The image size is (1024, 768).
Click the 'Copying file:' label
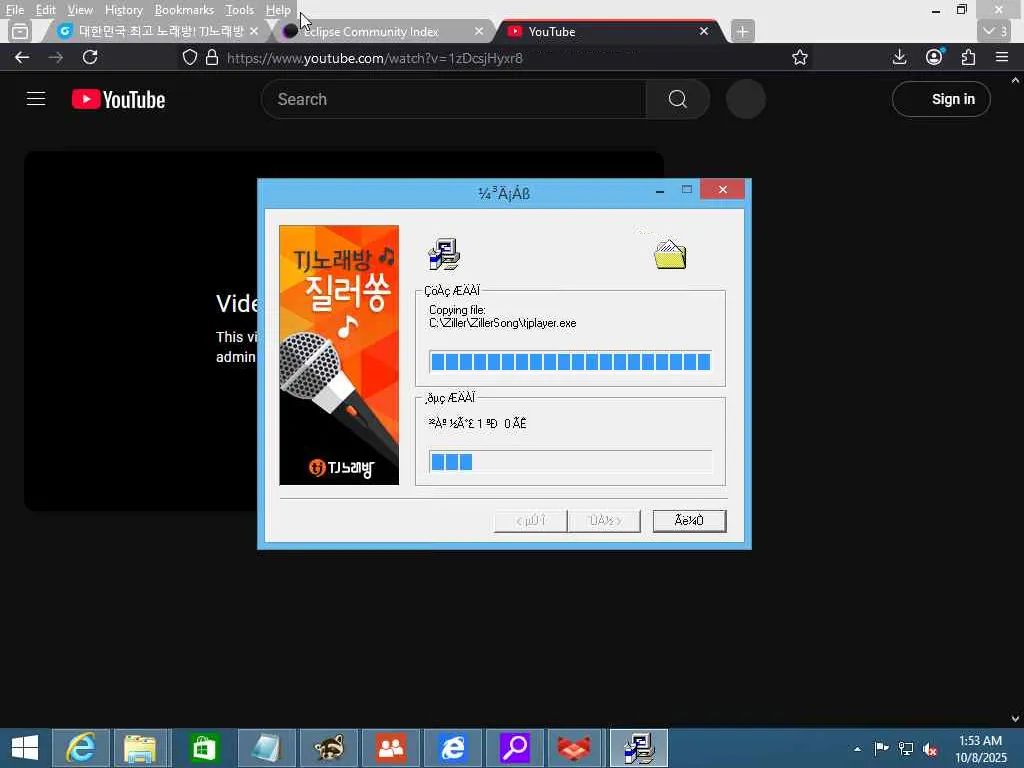[x=457, y=310]
